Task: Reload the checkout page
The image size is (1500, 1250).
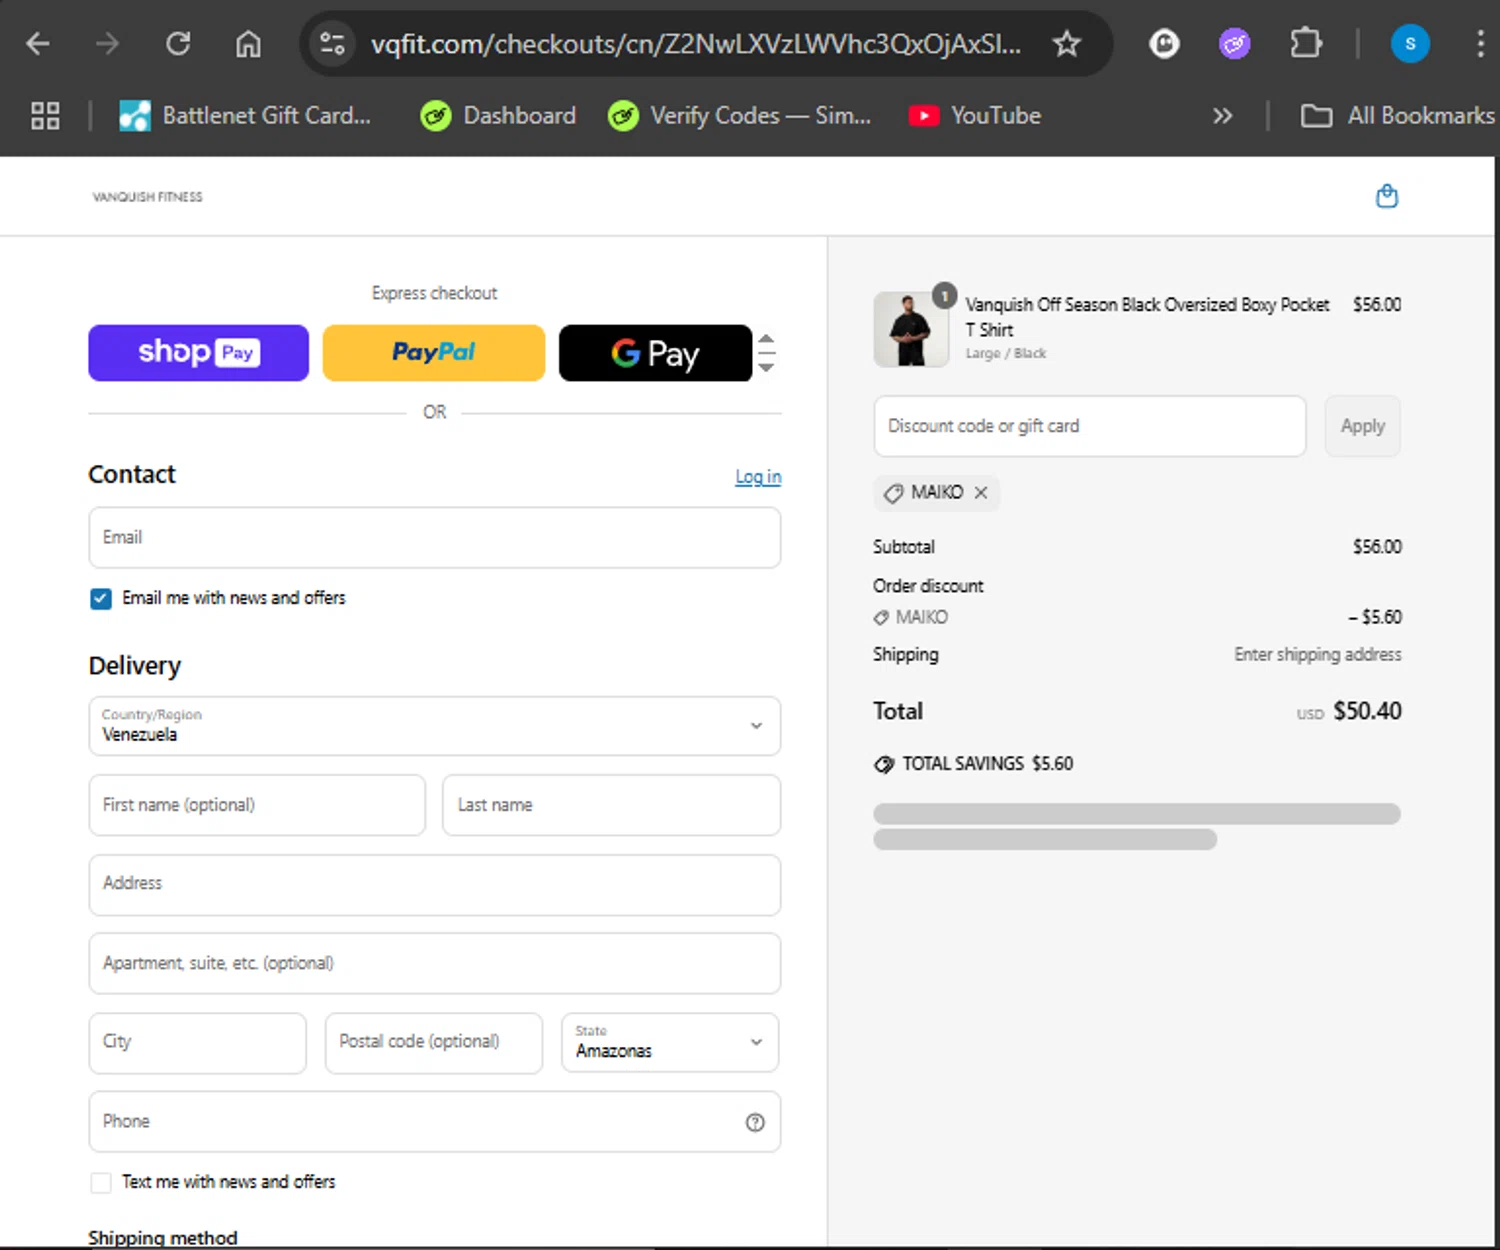Action: 178,44
